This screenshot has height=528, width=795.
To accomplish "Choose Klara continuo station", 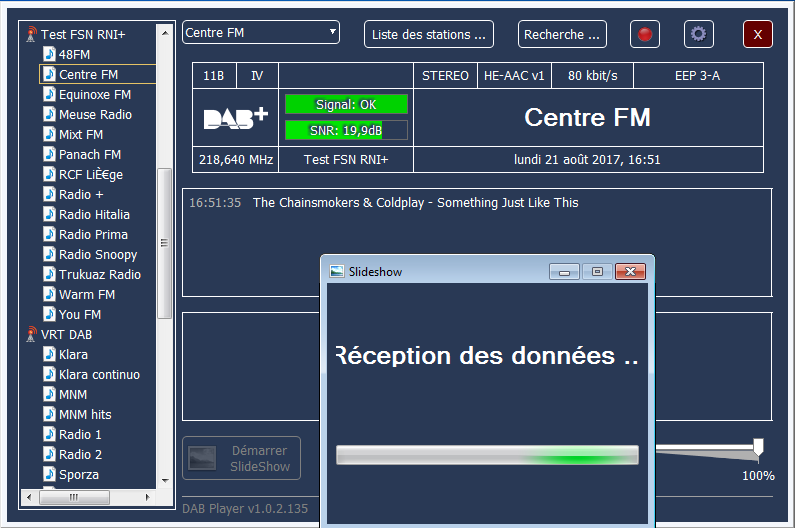I will pyautogui.click(x=99, y=375).
